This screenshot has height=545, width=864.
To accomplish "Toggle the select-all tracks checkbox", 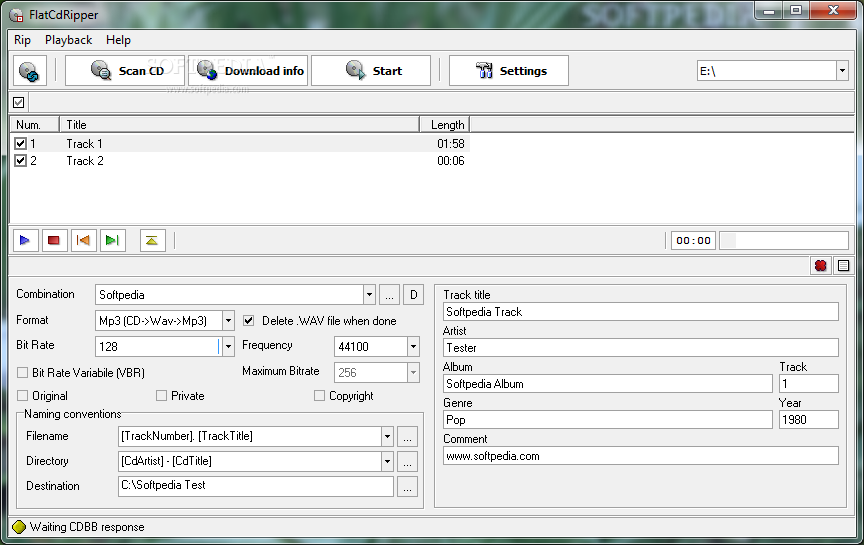I will click(x=19, y=102).
